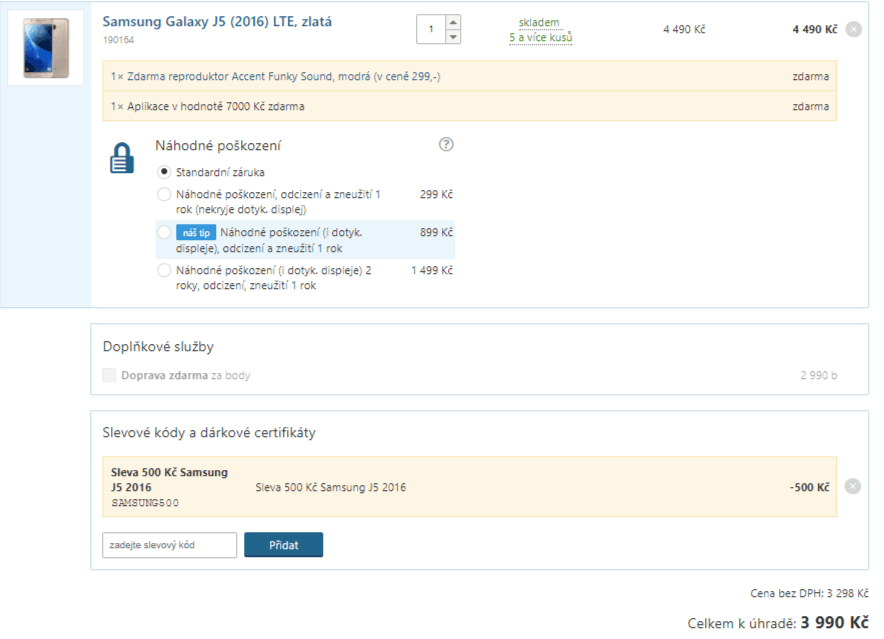Open Samsung Galaxy J5 product thumbnail
The image size is (884, 639).
click(46, 48)
